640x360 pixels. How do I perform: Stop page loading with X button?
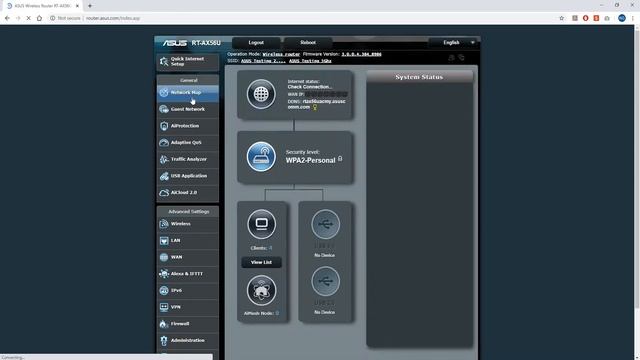tap(28, 18)
